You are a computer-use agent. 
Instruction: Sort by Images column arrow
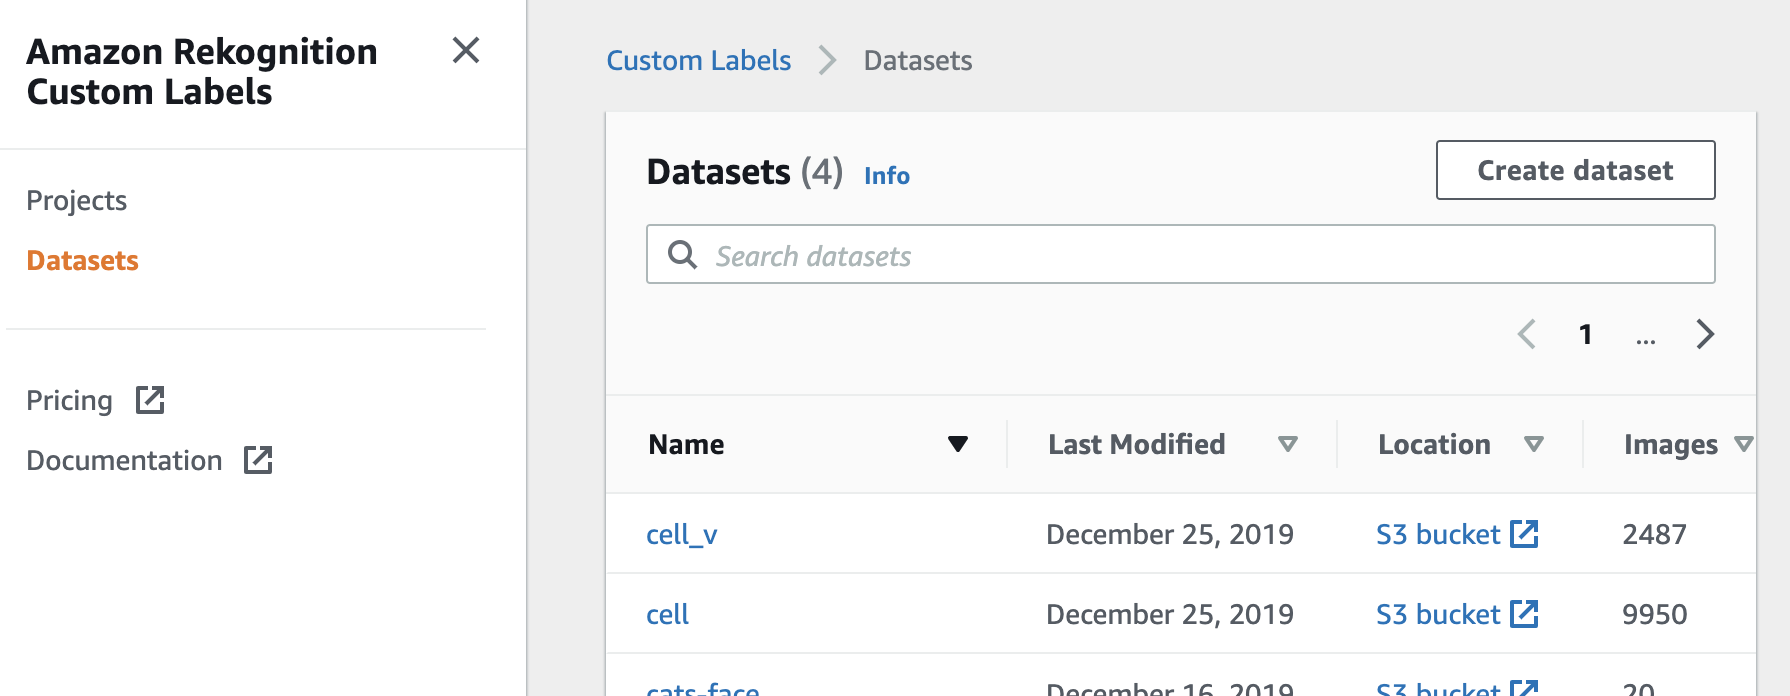(1743, 444)
